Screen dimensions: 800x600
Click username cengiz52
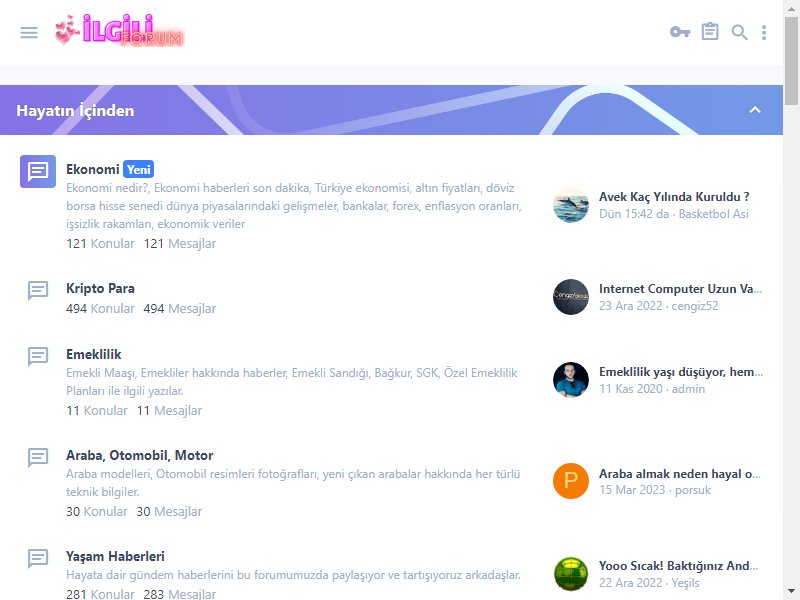pyautogui.click(x=694, y=306)
